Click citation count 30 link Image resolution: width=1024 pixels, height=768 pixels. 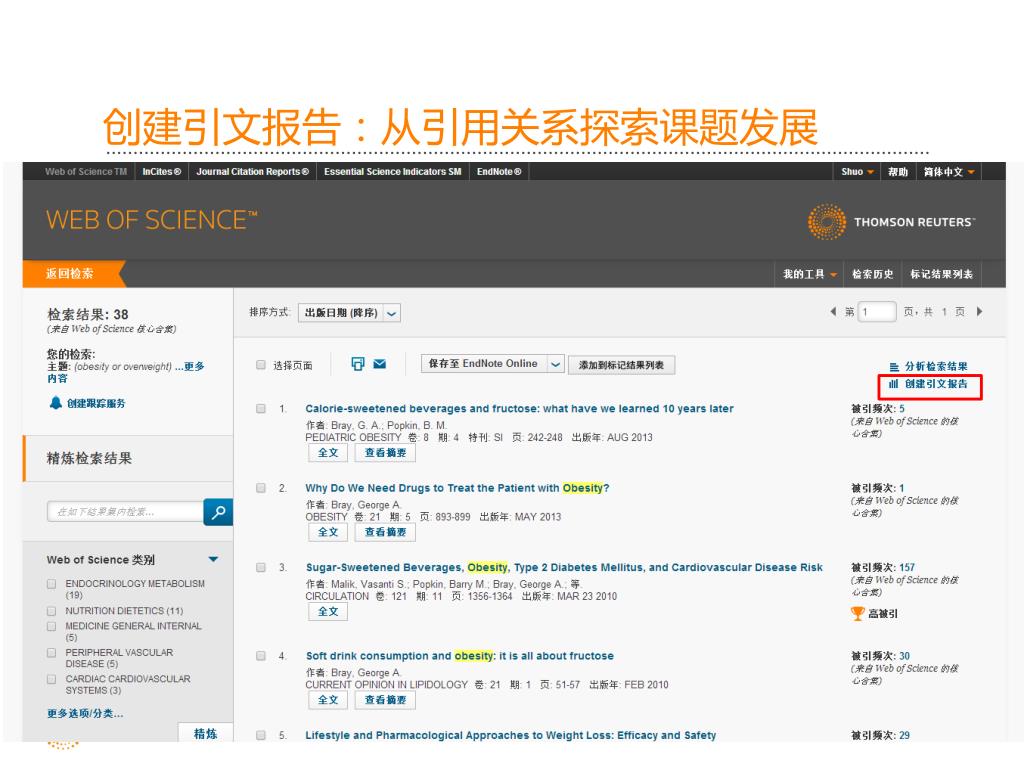coord(904,656)
